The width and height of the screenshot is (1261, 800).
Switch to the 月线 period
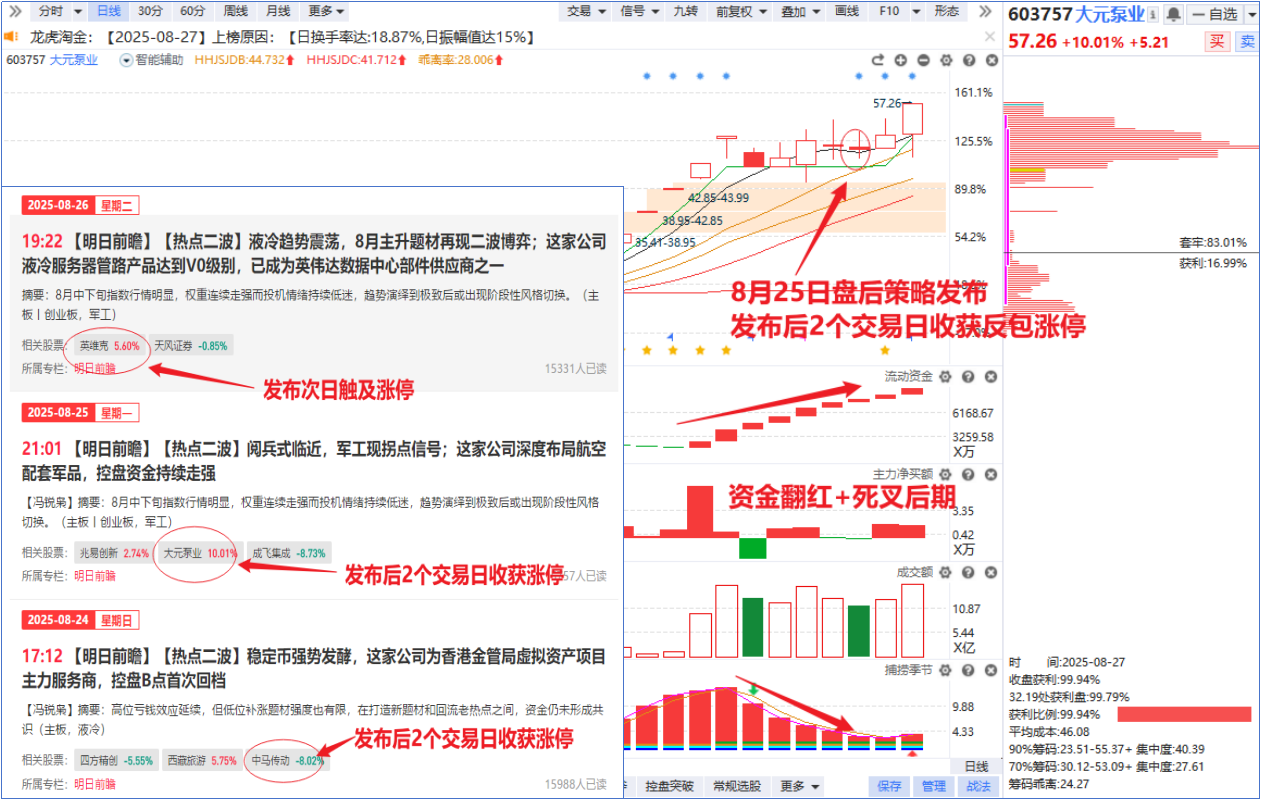(277, 11)
